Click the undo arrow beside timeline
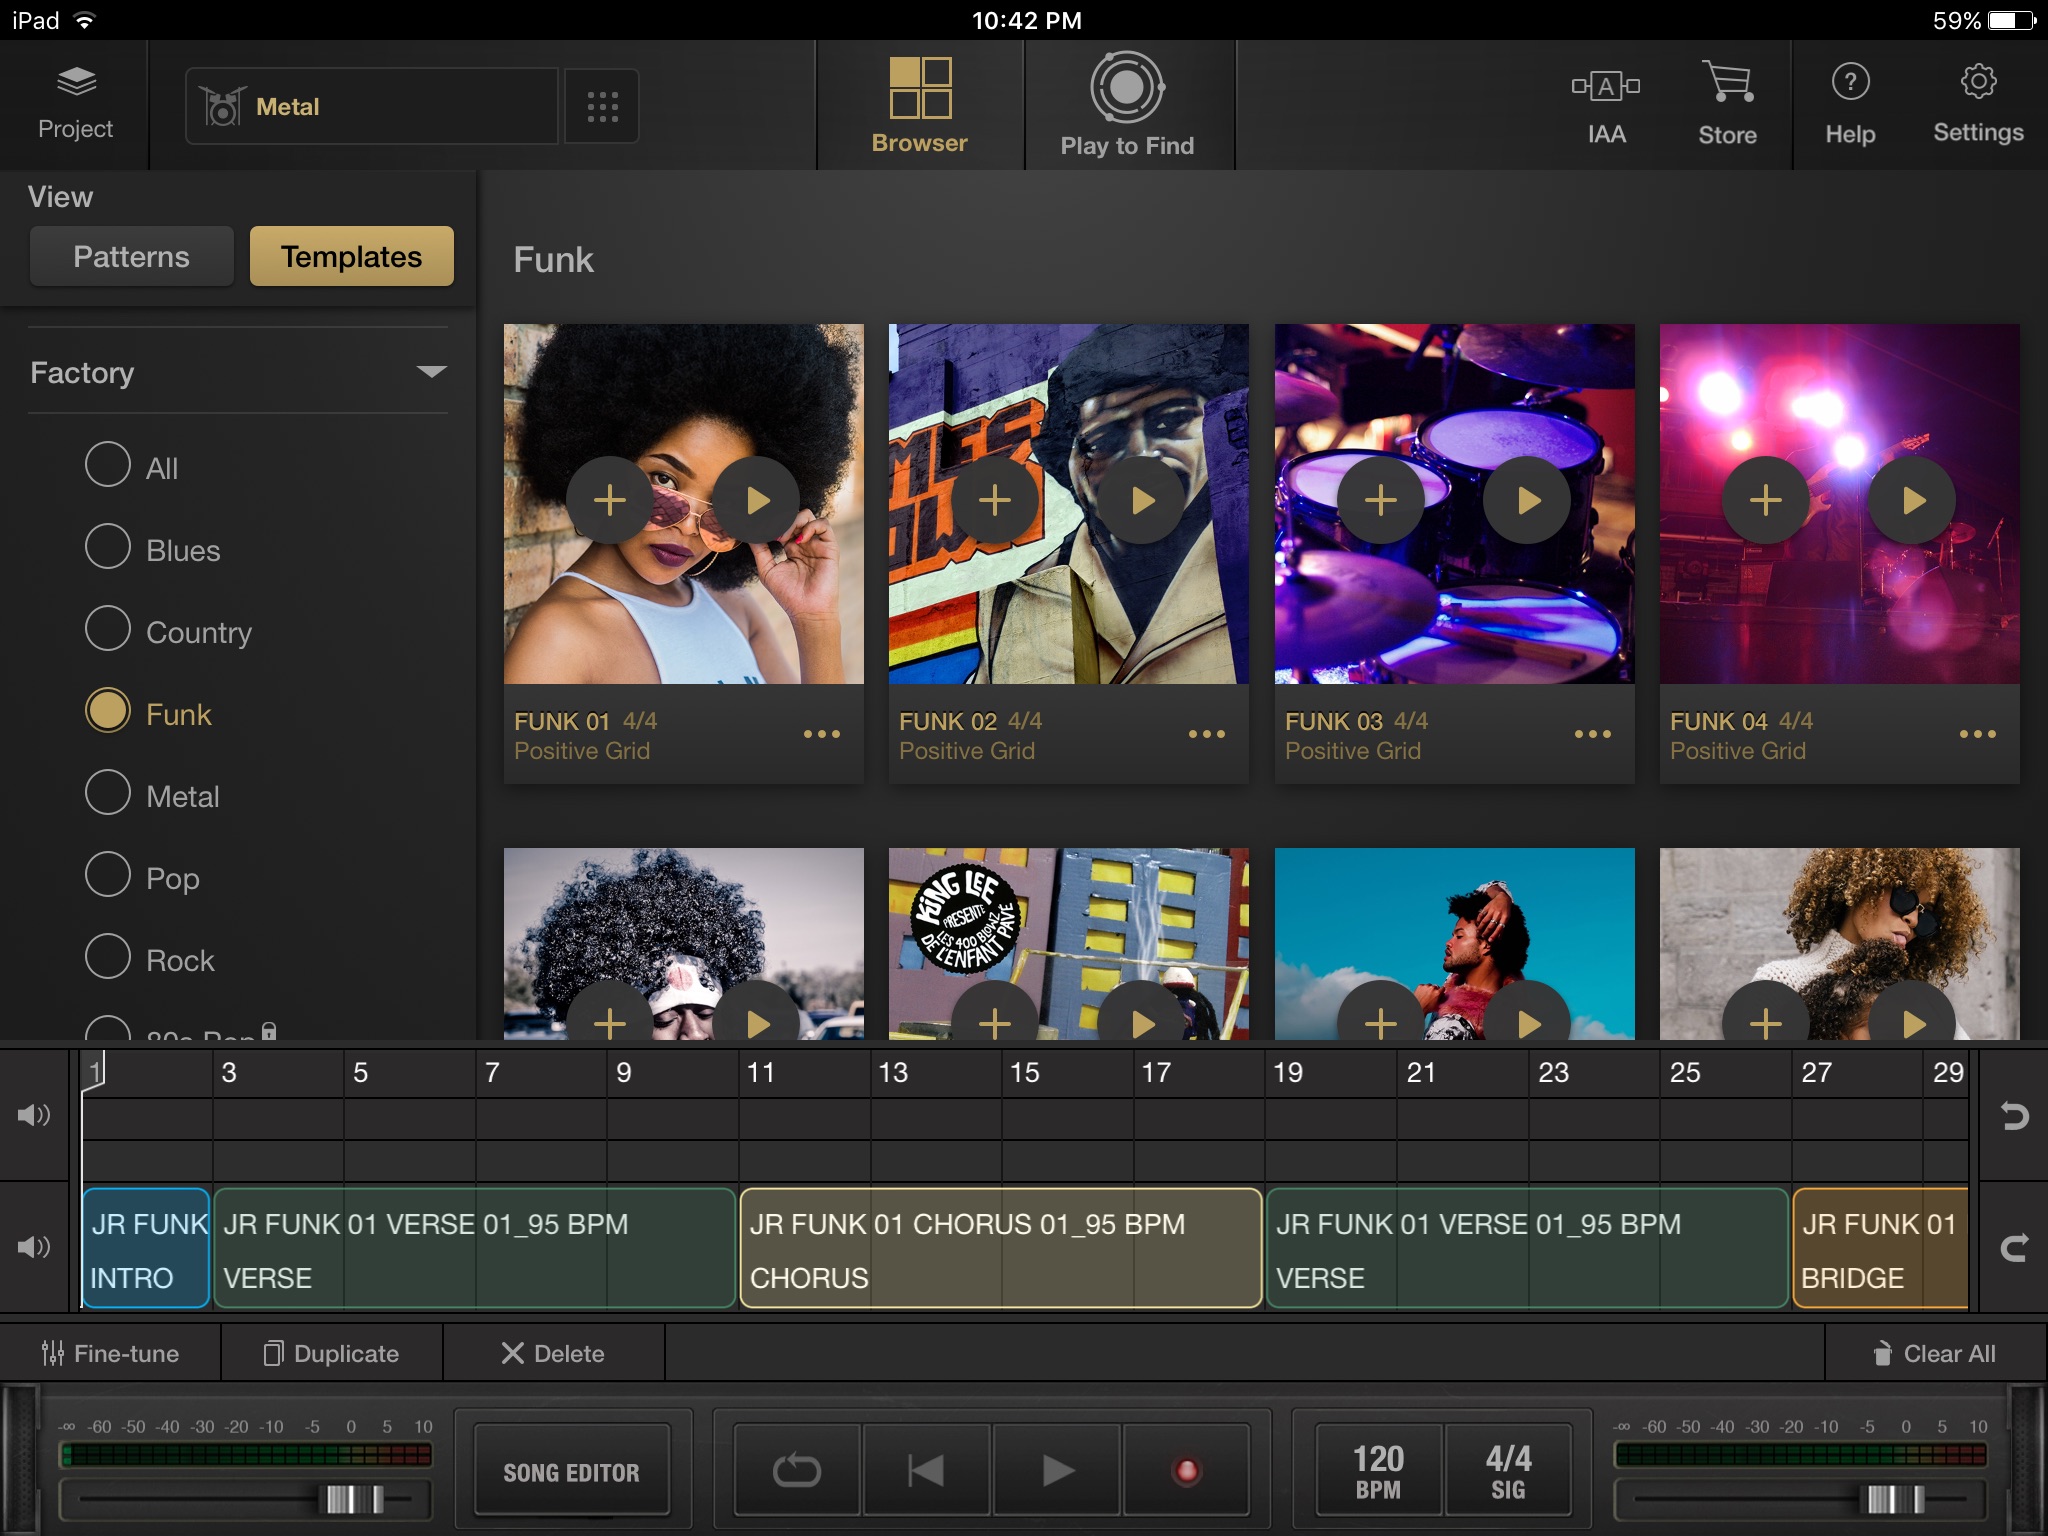 (x=2013, y=1116)
